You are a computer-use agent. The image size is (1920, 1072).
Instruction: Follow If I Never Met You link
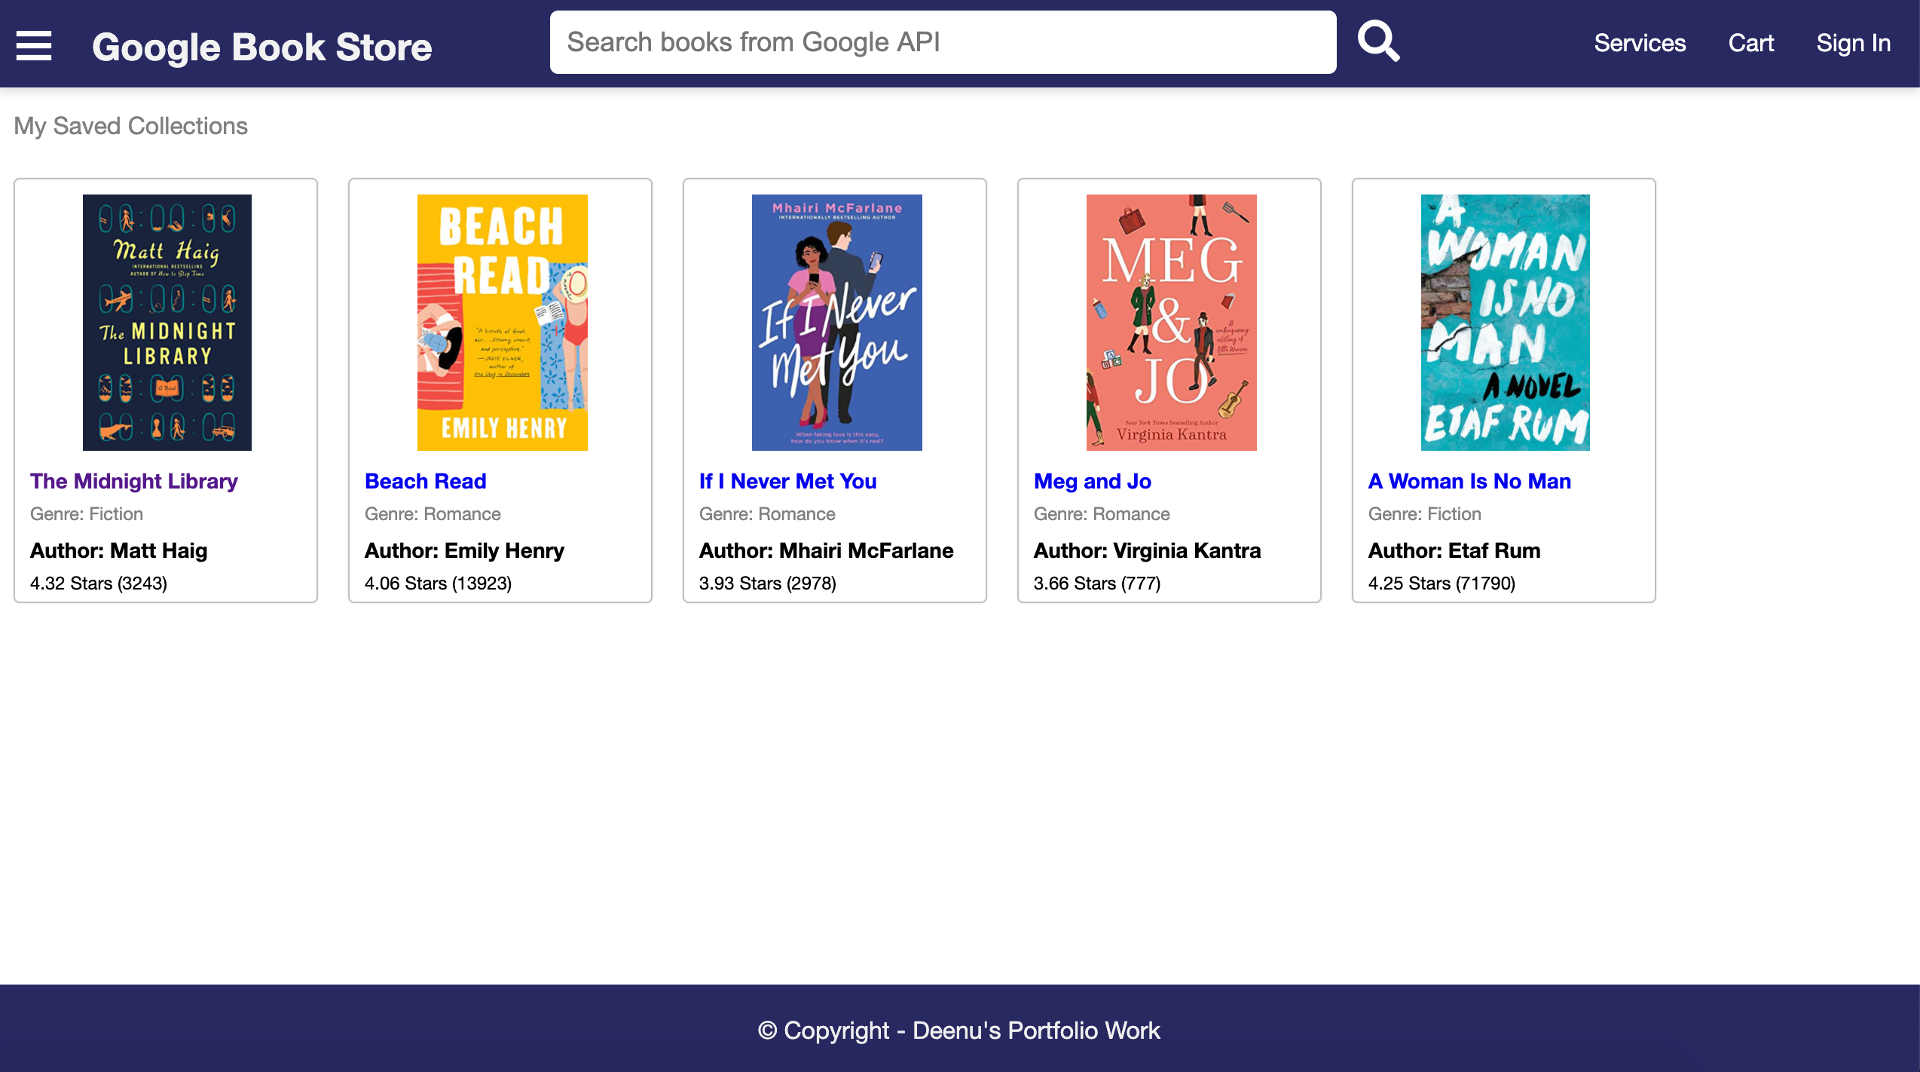(x=788, y=481)
